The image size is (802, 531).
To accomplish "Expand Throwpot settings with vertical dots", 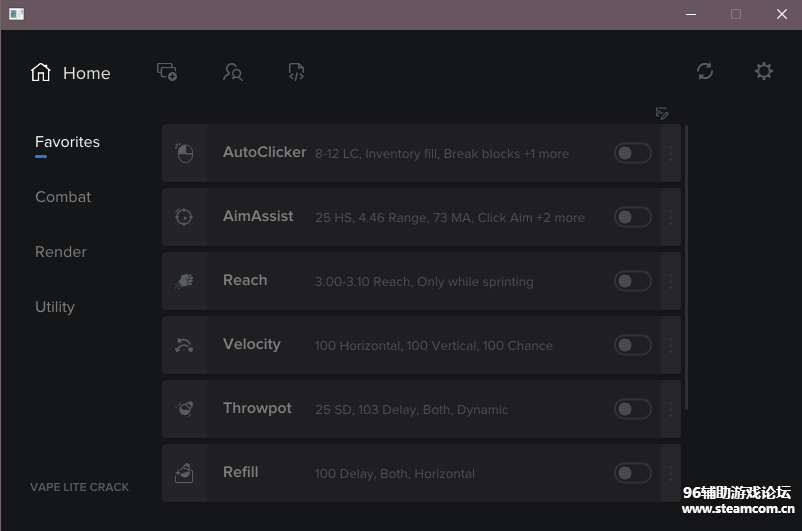I will coord(670,409).
